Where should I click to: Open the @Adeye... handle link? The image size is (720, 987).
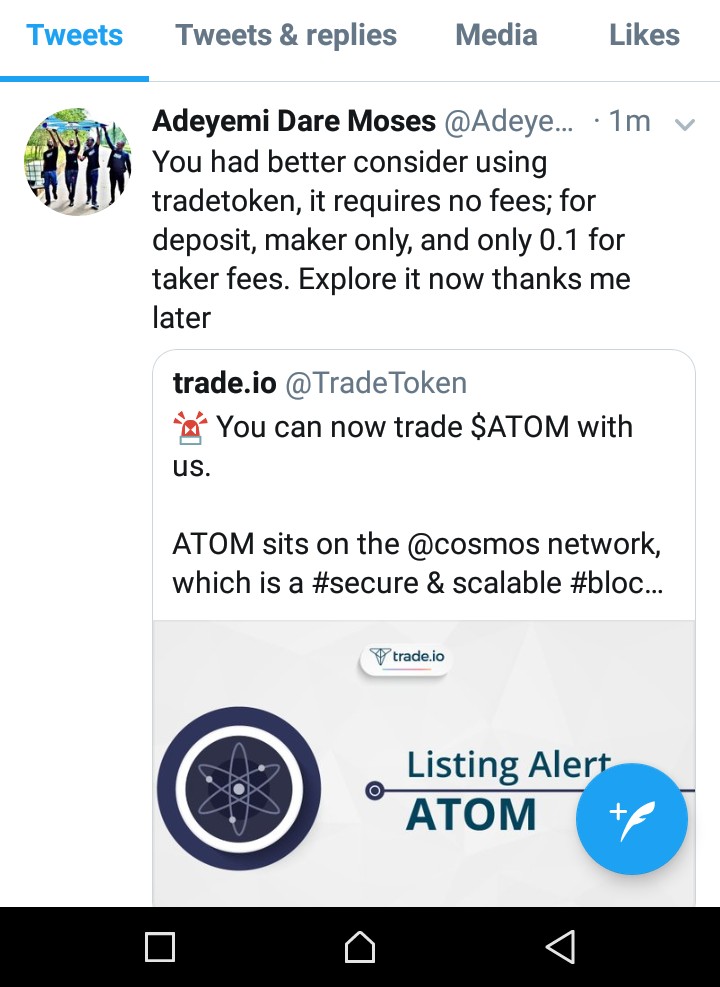tap(509, 121)
